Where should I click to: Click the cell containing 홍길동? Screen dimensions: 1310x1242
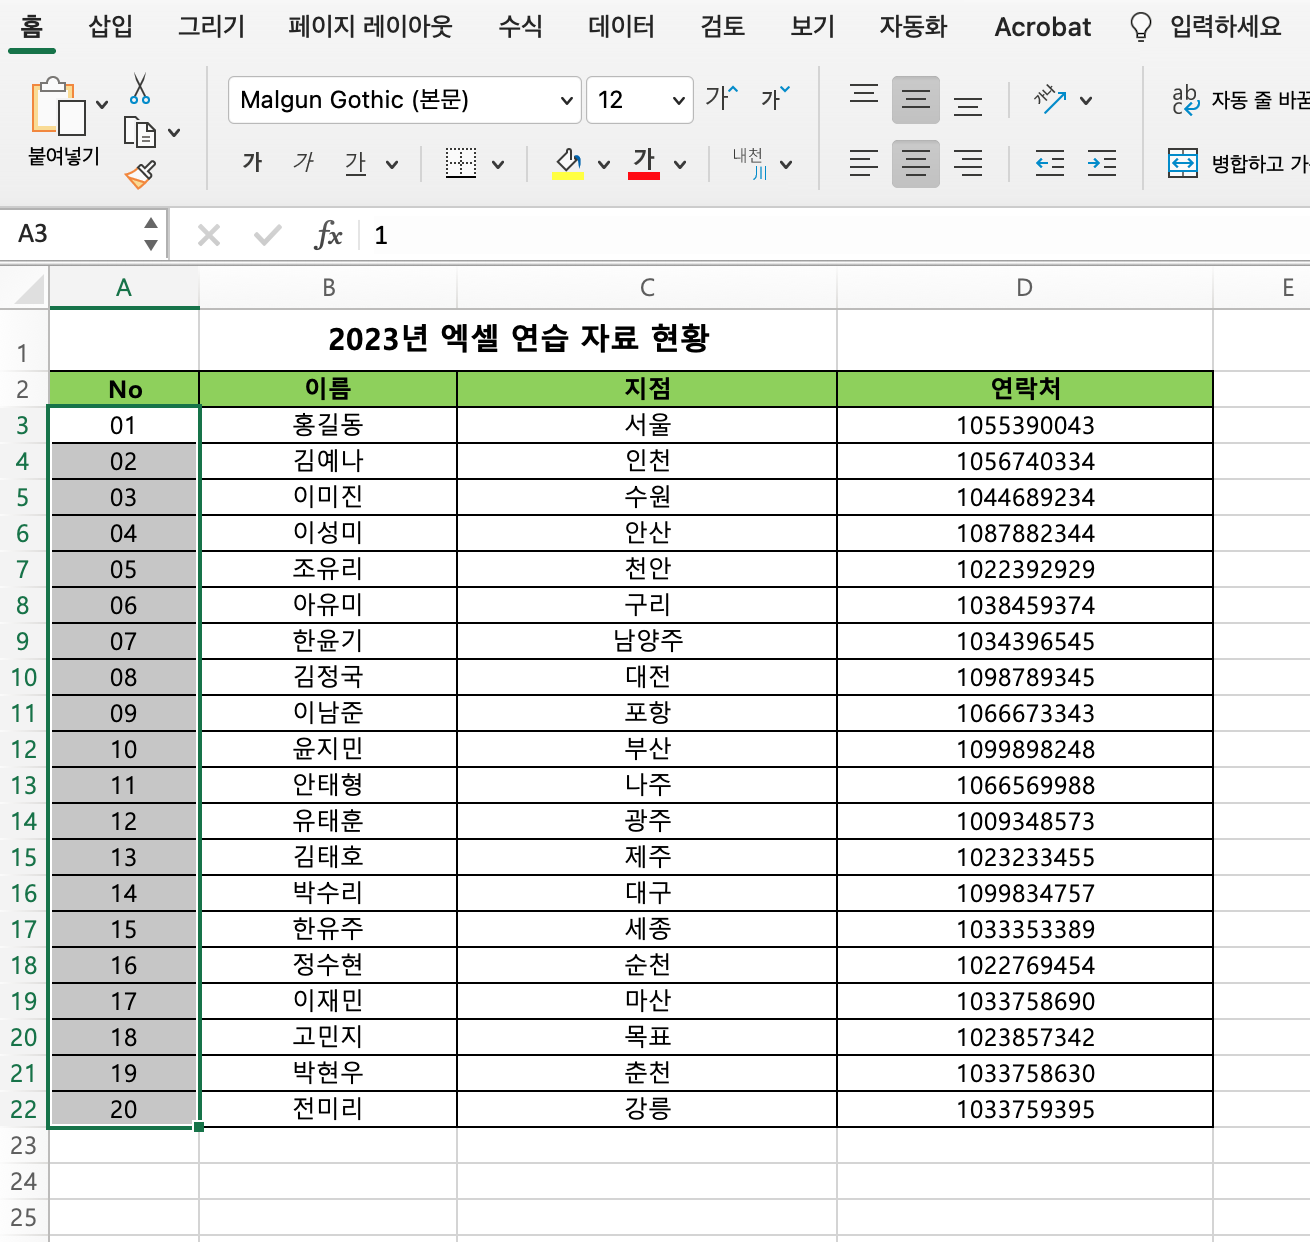[328, 425]
